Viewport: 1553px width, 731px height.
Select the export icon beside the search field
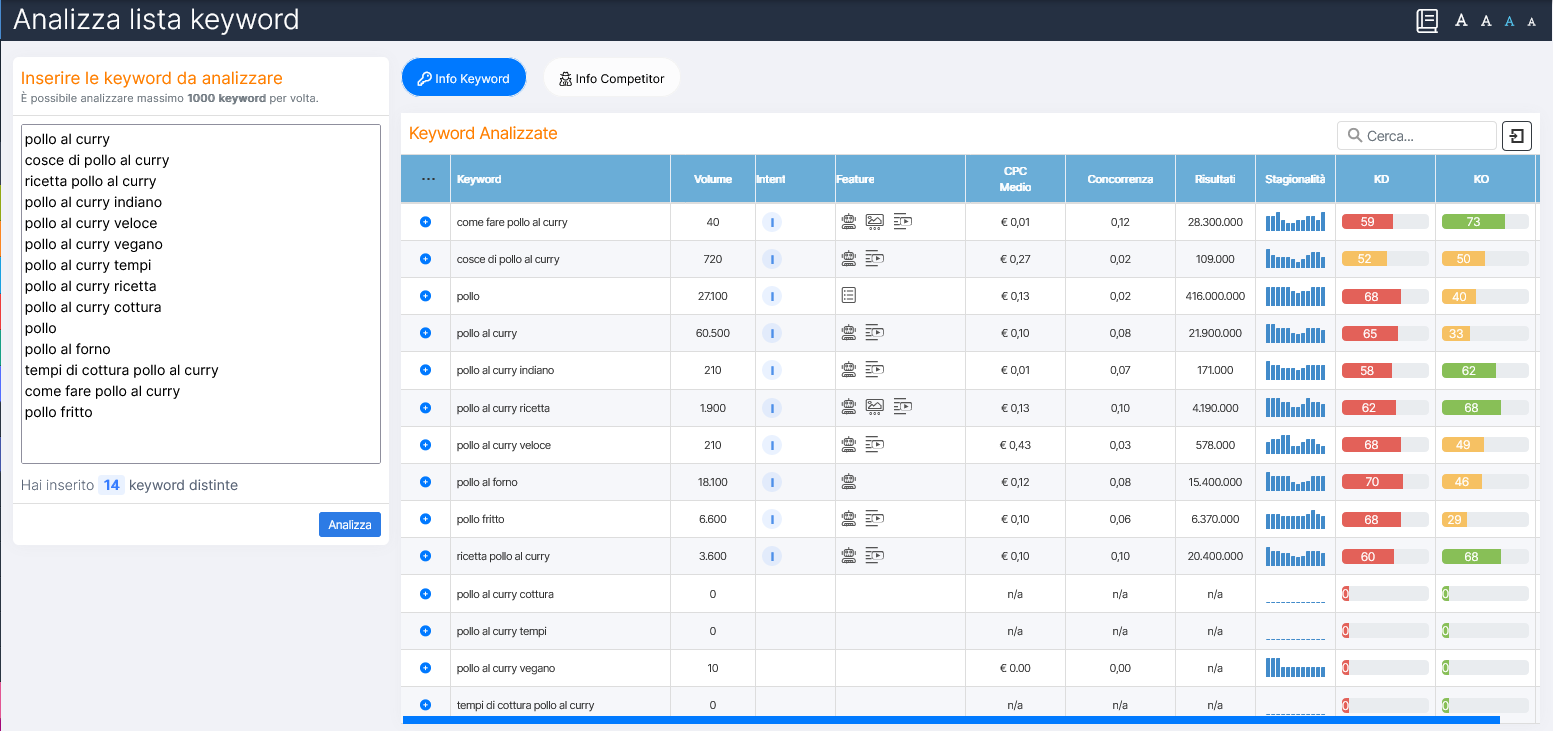point(1517,135)
